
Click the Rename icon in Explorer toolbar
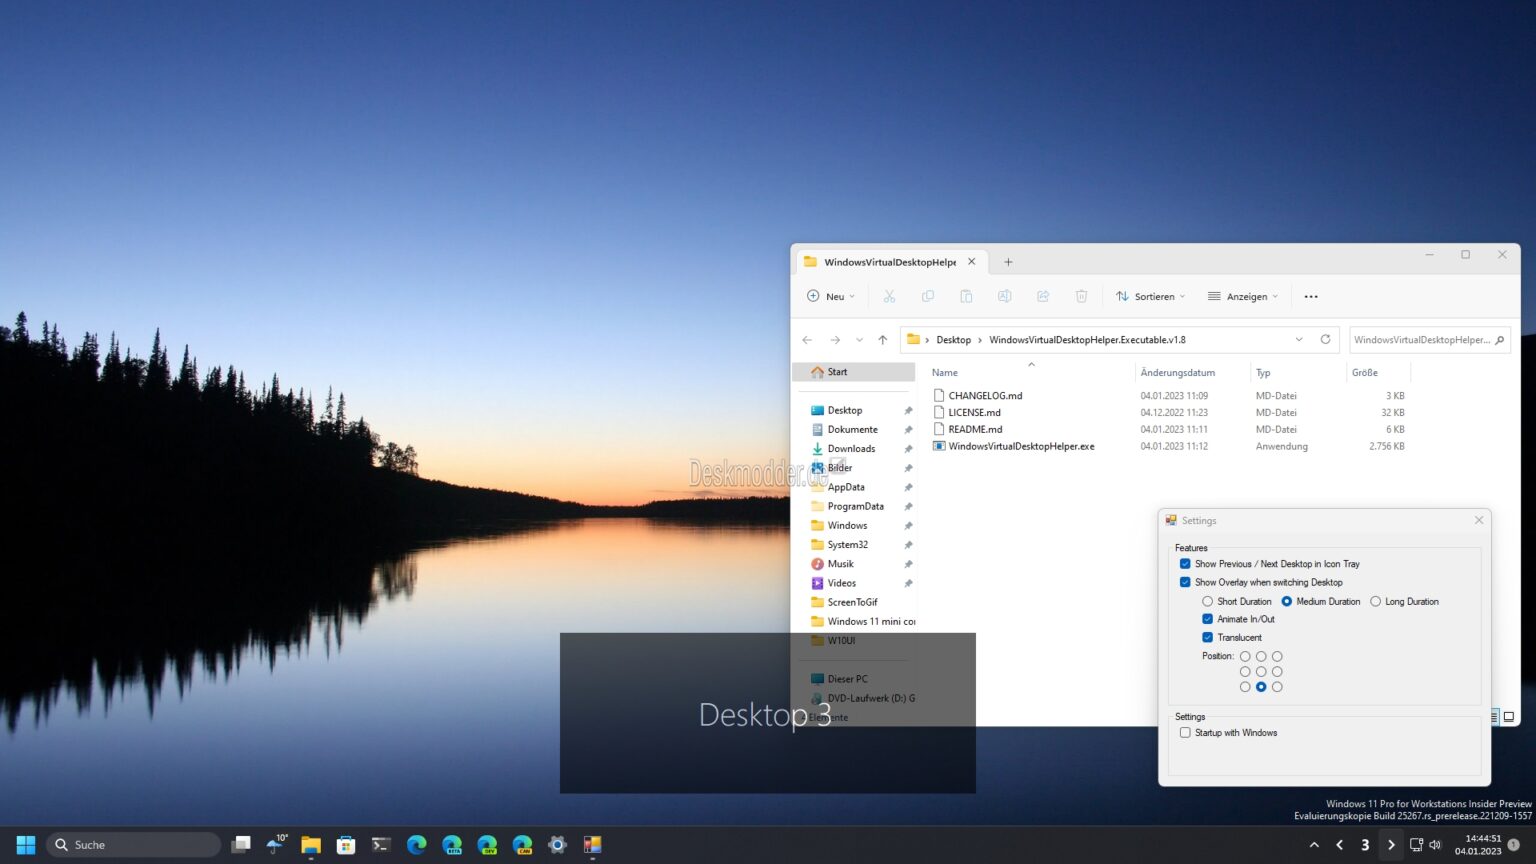tap(1004, 296)
